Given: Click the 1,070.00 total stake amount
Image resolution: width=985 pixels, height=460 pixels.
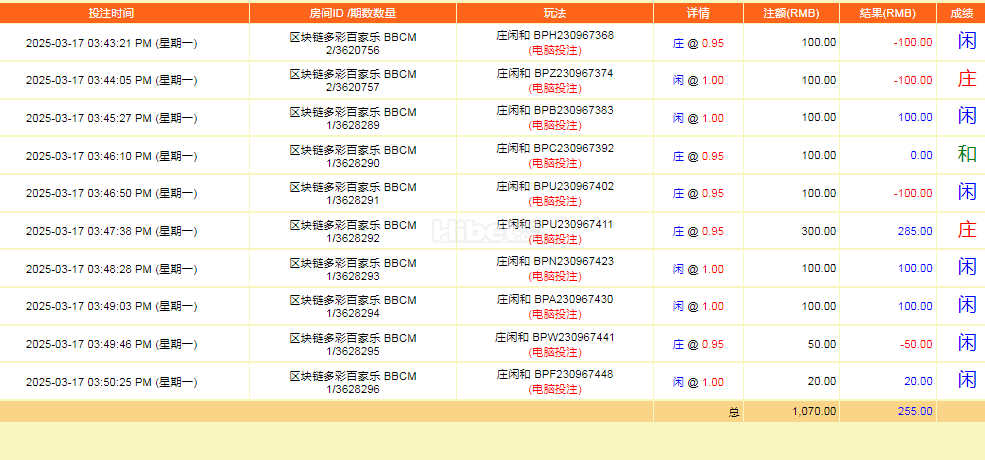Looking at the screenshot, I should (813, 411).
